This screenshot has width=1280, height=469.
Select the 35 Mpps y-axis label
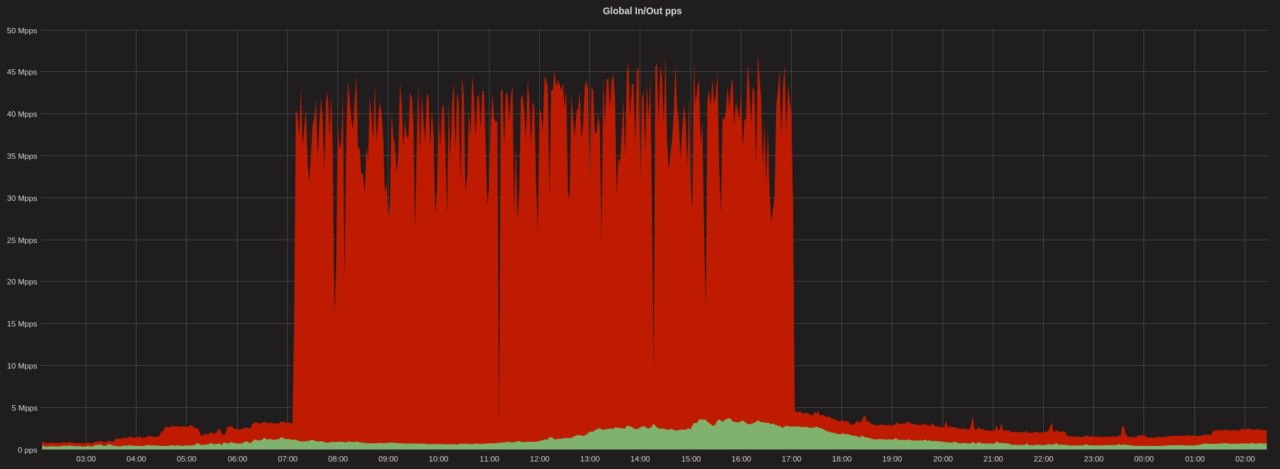21,156
